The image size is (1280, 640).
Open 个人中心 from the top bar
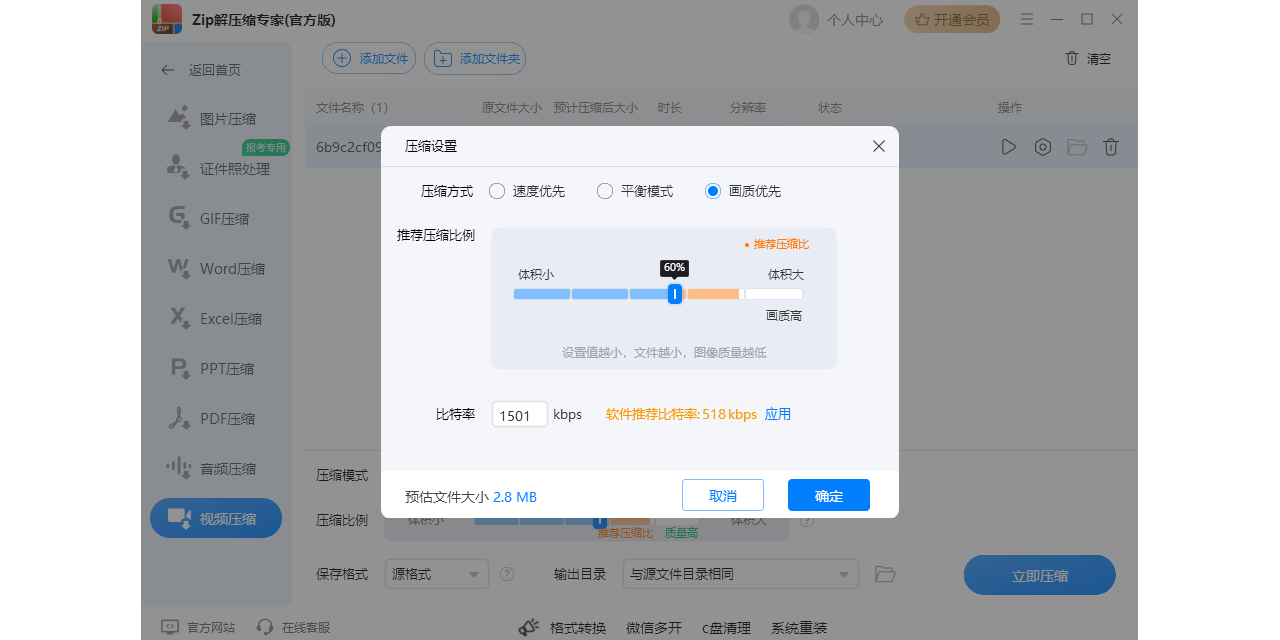pyautogui.click(x=837, y=19)
